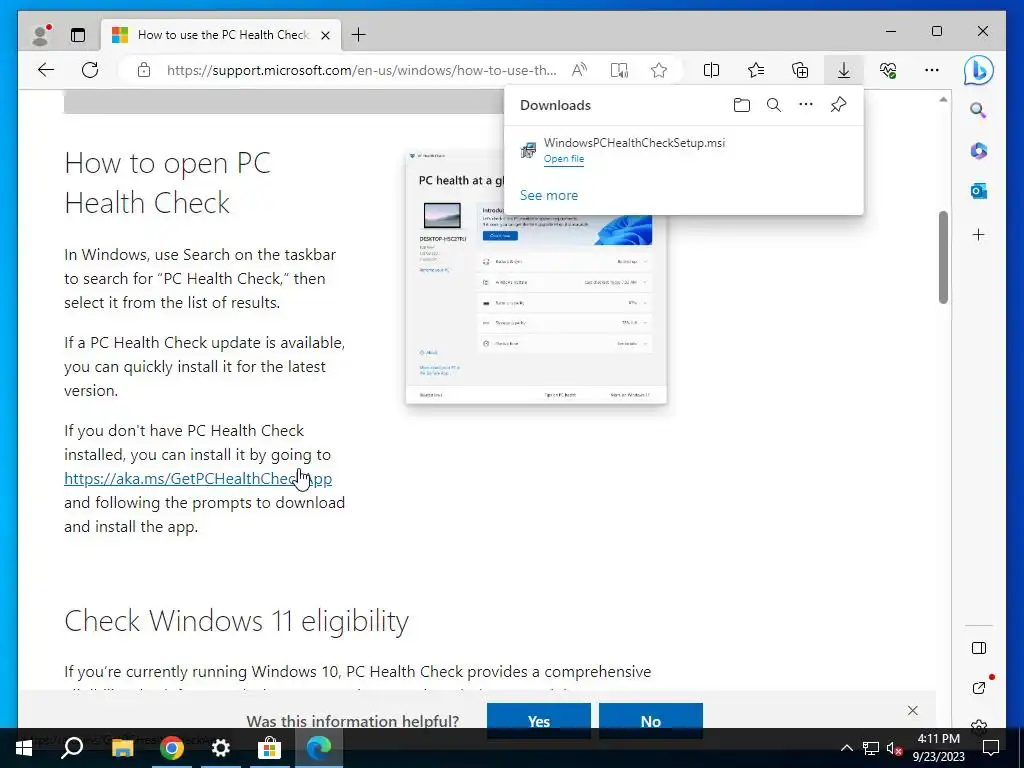Screen dimensions: 1024x768
Task: Launch Chrome from taskbar
Action: click(x=172, y=748)
